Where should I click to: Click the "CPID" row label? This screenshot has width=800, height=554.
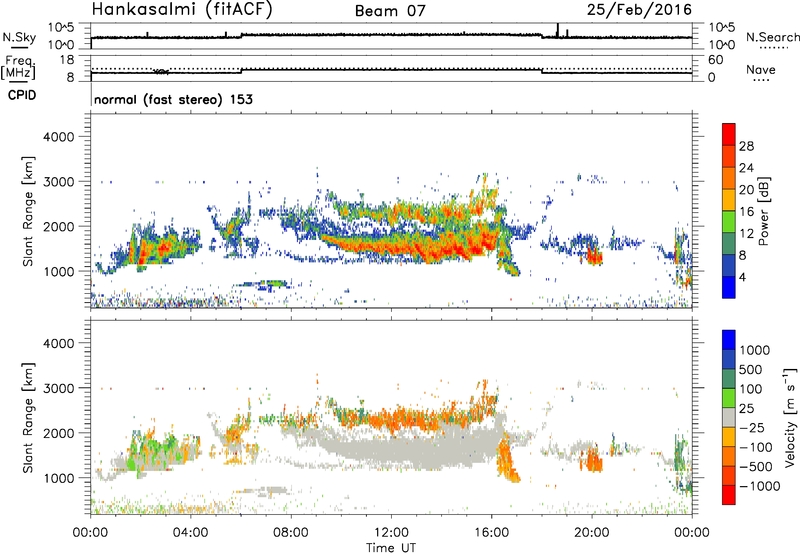click(22, 95)
